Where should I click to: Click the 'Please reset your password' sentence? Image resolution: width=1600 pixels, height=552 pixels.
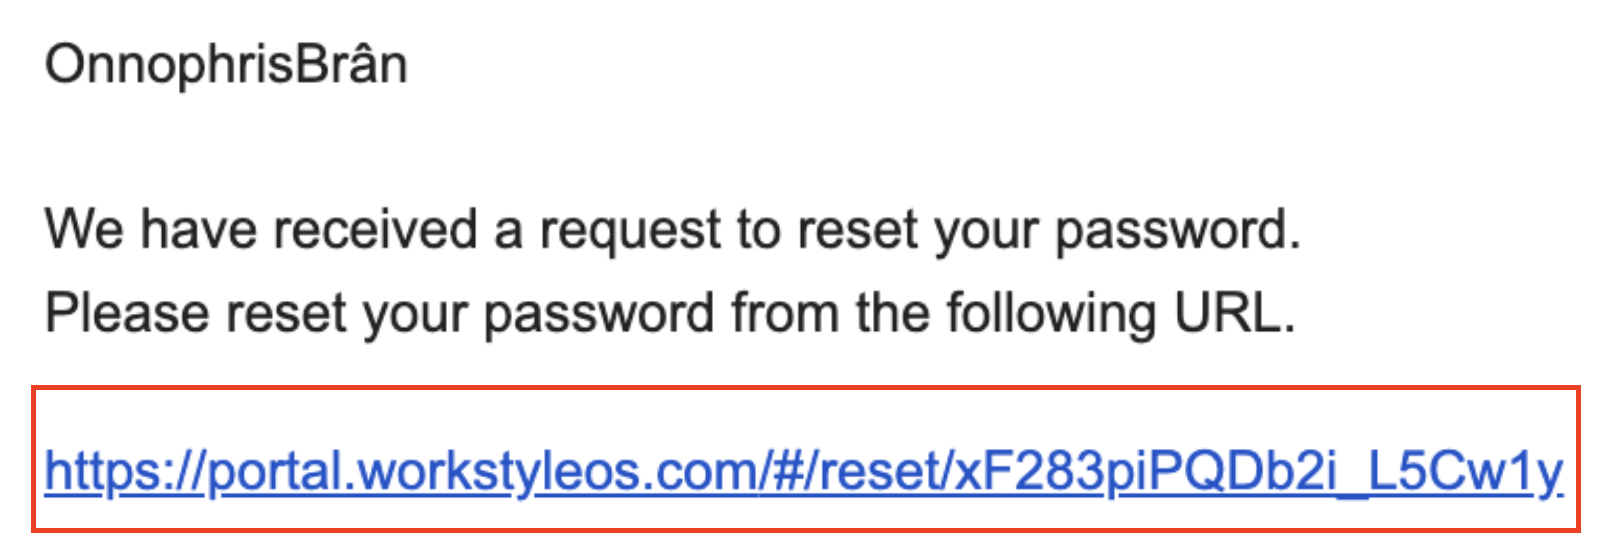pos(670,314)
